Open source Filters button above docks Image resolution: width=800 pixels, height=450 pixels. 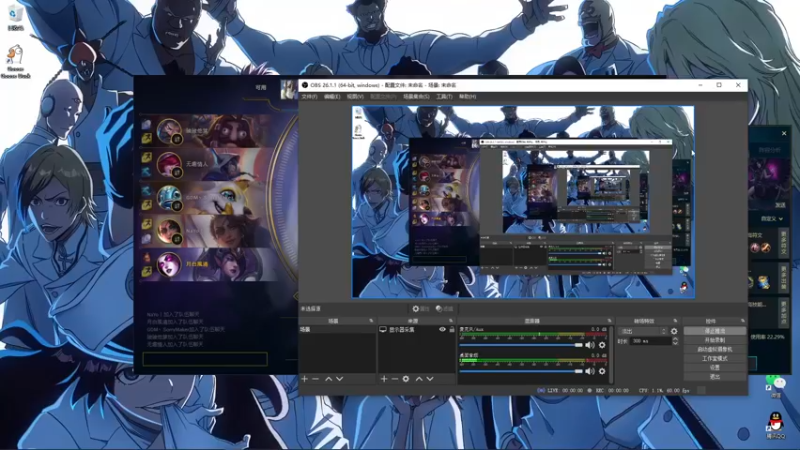point(444,309)
